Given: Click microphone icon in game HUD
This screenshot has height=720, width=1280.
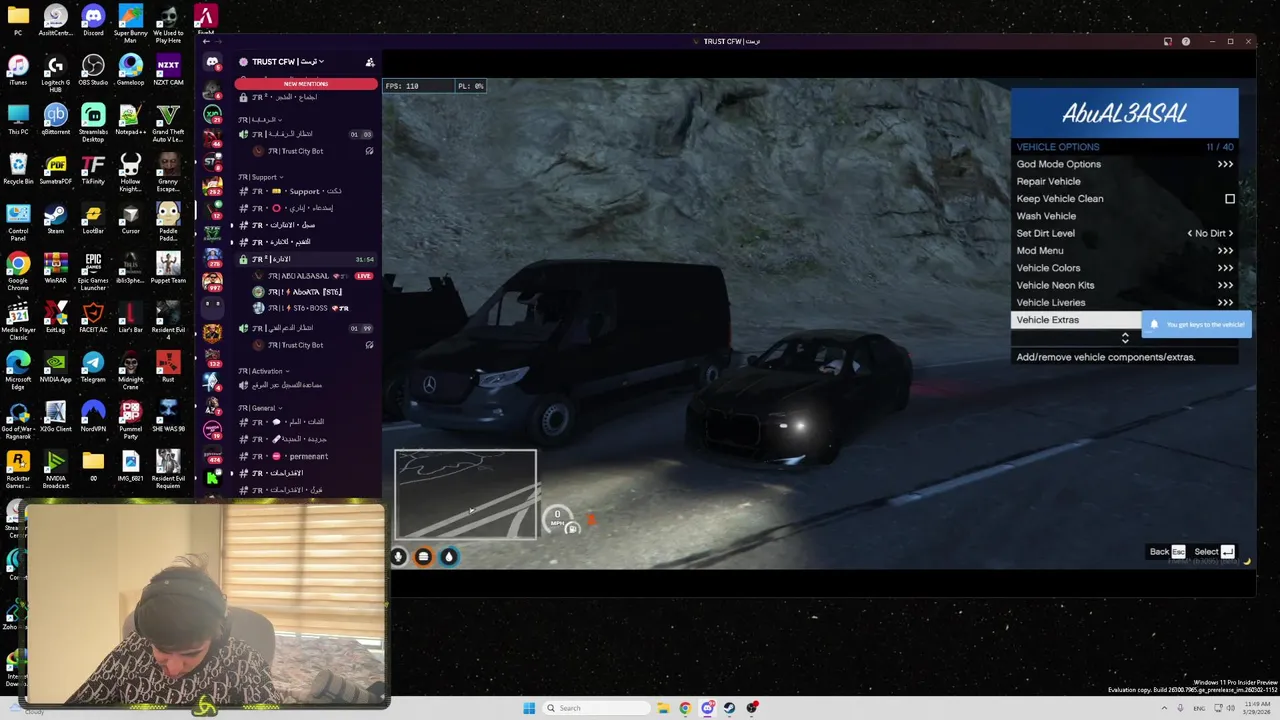Looking at the screenshot, I should pos(398,557).
